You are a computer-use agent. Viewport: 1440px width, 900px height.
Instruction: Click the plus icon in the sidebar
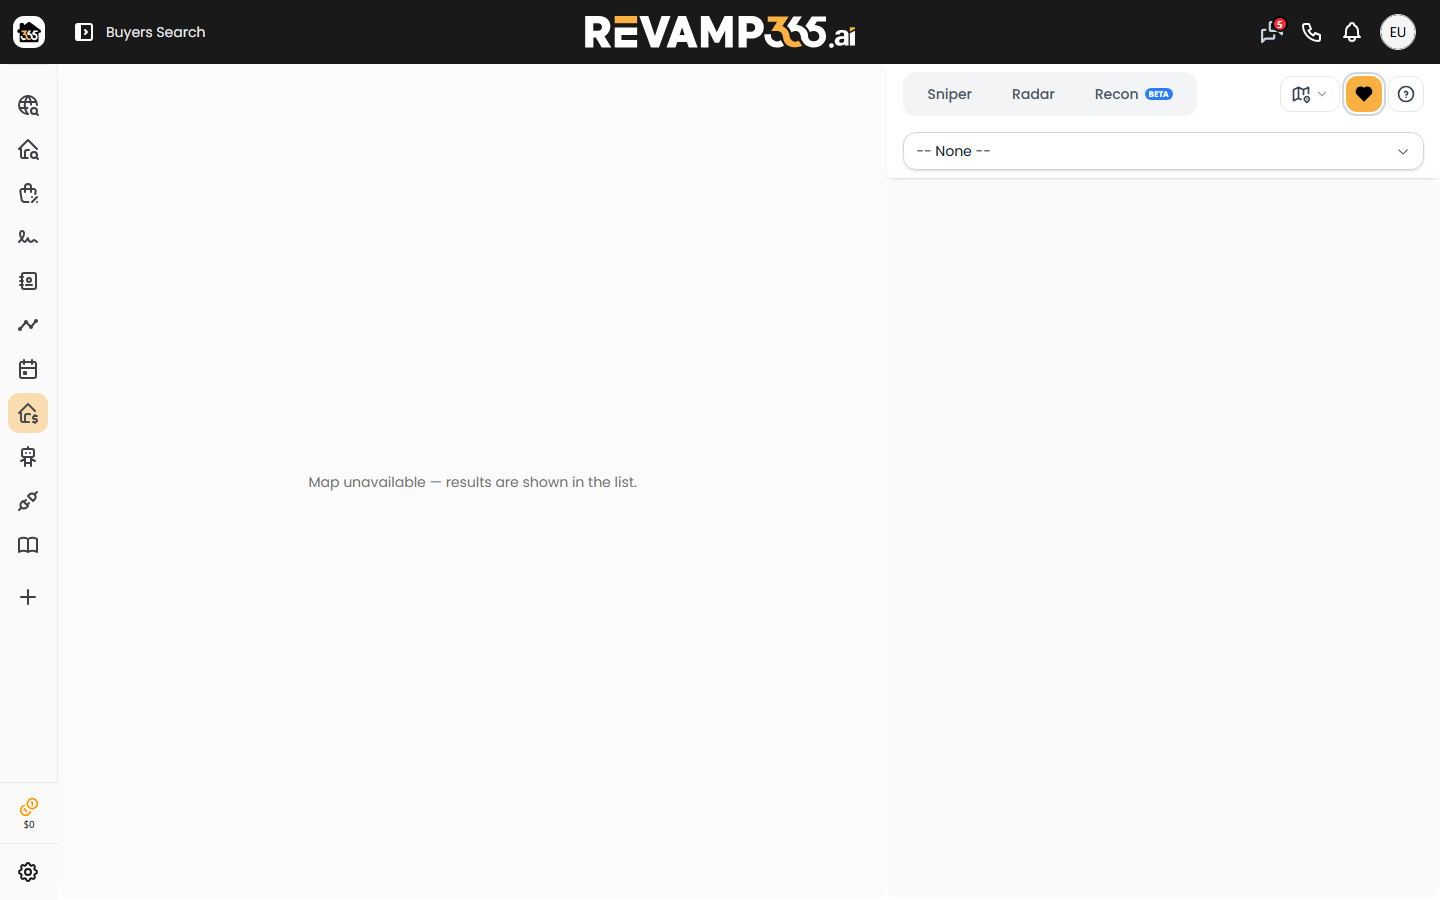point(28,597)
